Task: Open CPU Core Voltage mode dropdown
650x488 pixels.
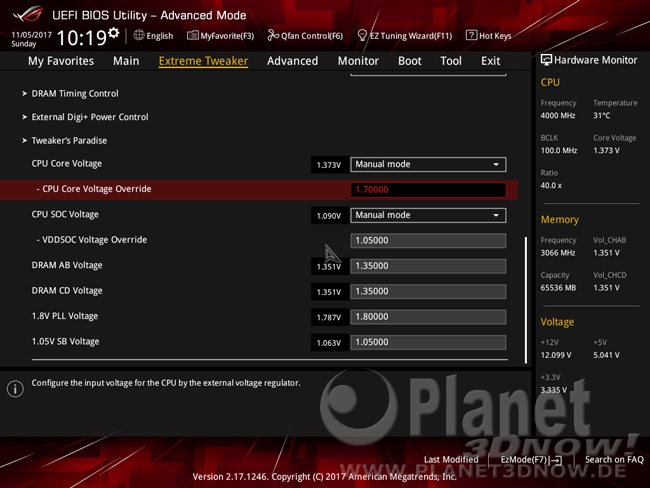Action: pyautogui.click(x=428, y=164)
